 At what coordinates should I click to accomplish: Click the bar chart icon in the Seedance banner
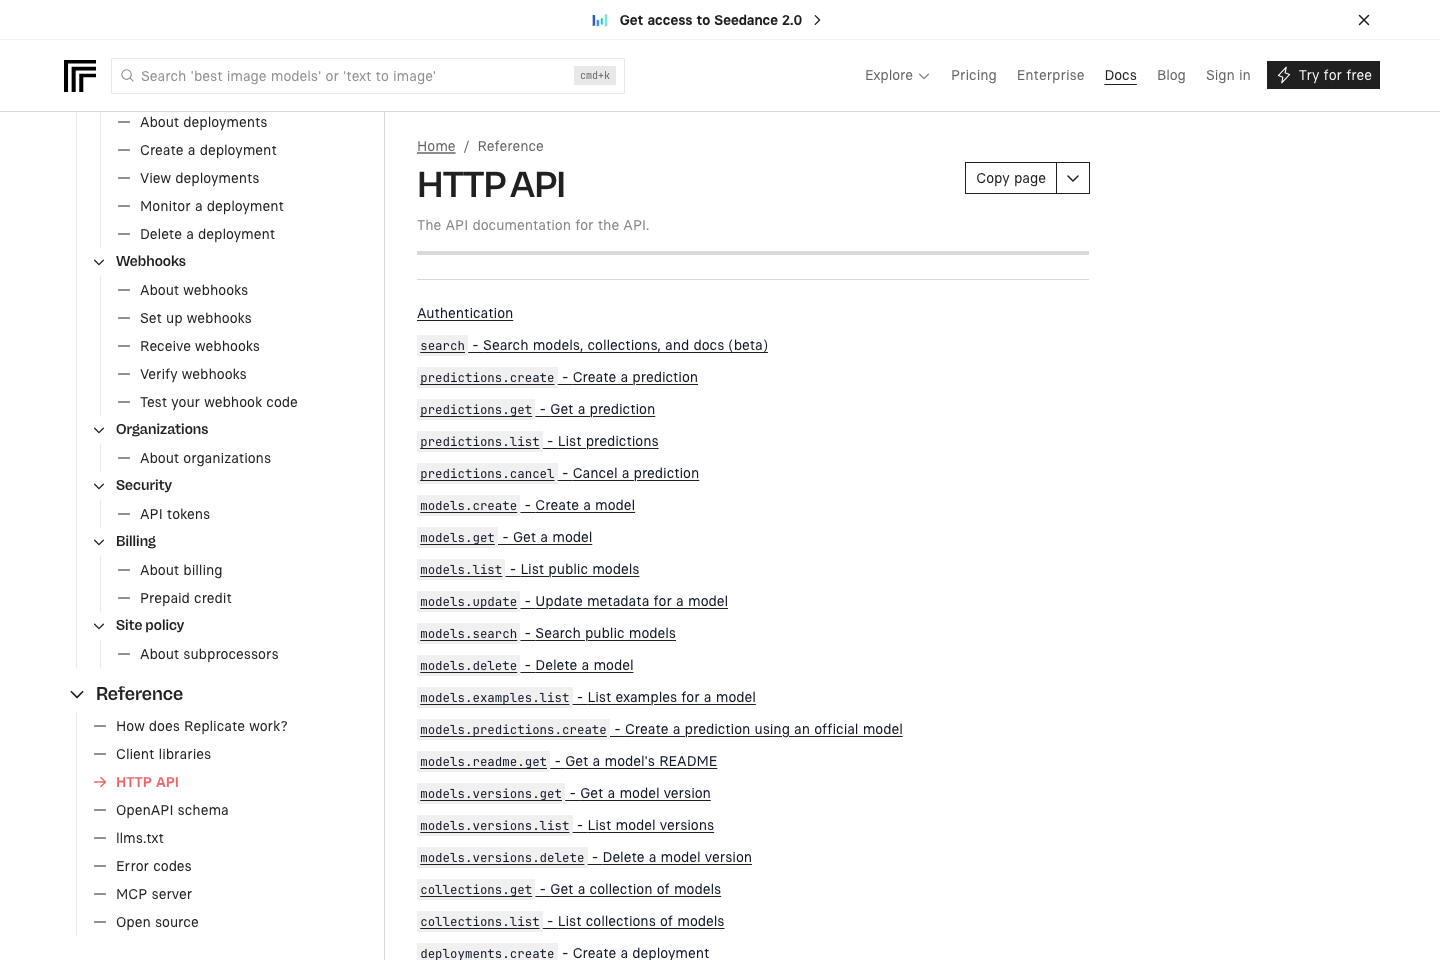click(600, 19)
